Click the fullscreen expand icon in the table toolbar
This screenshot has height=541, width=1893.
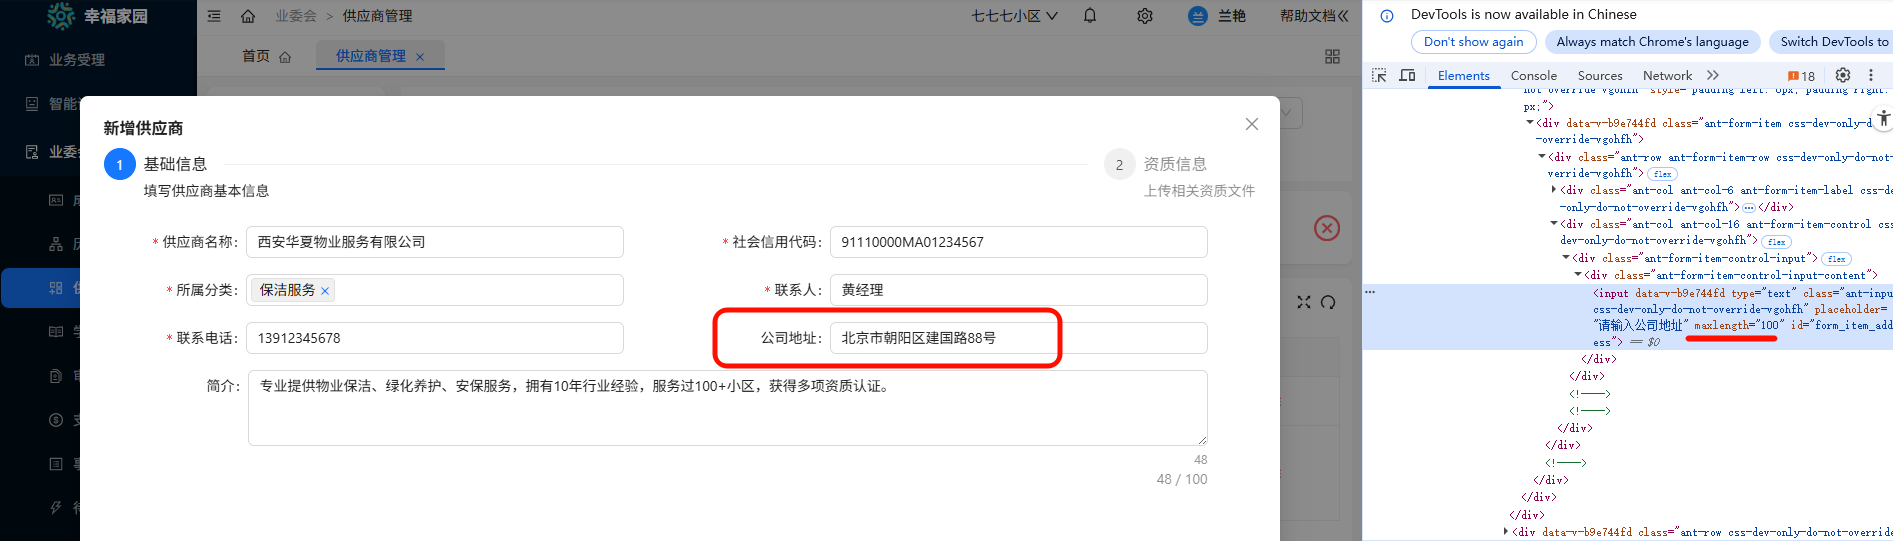pyautogui.click(x=1304, y=302)
